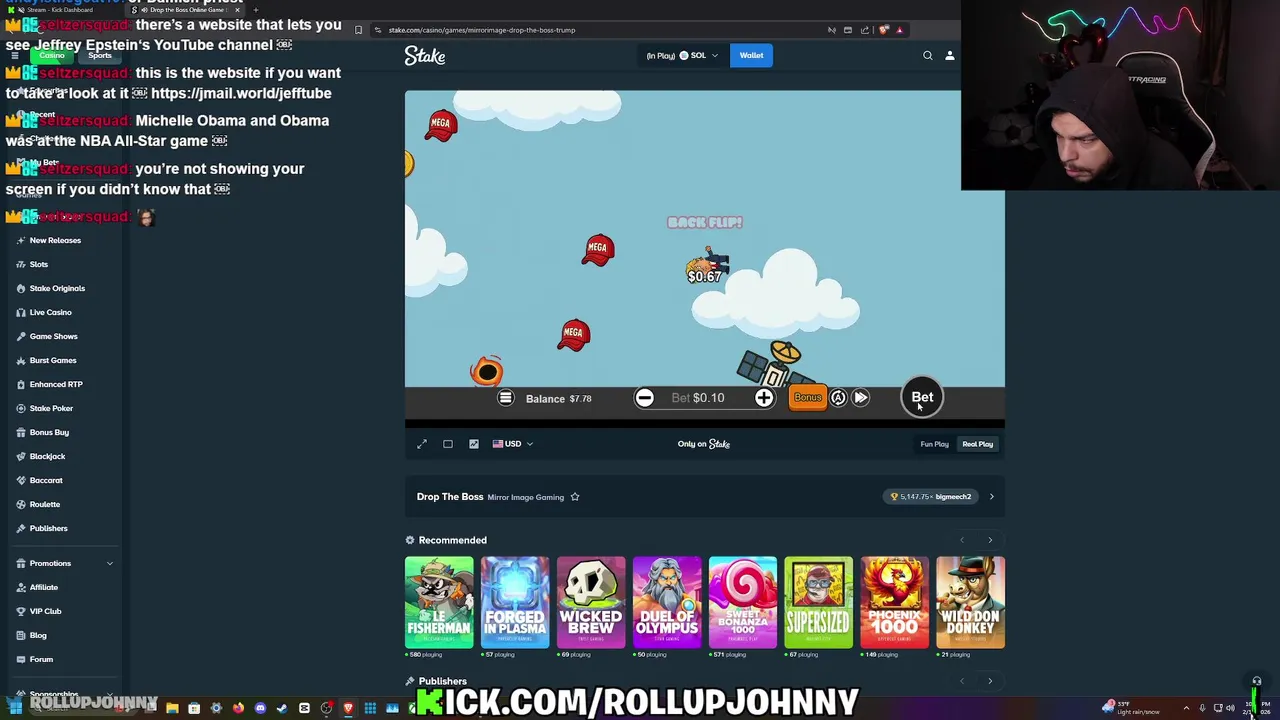Open Wild Don Donkey game thumbnail
Image resolution: width=1280 pixels, height=720 pixels.
click(x=971, y=602)
